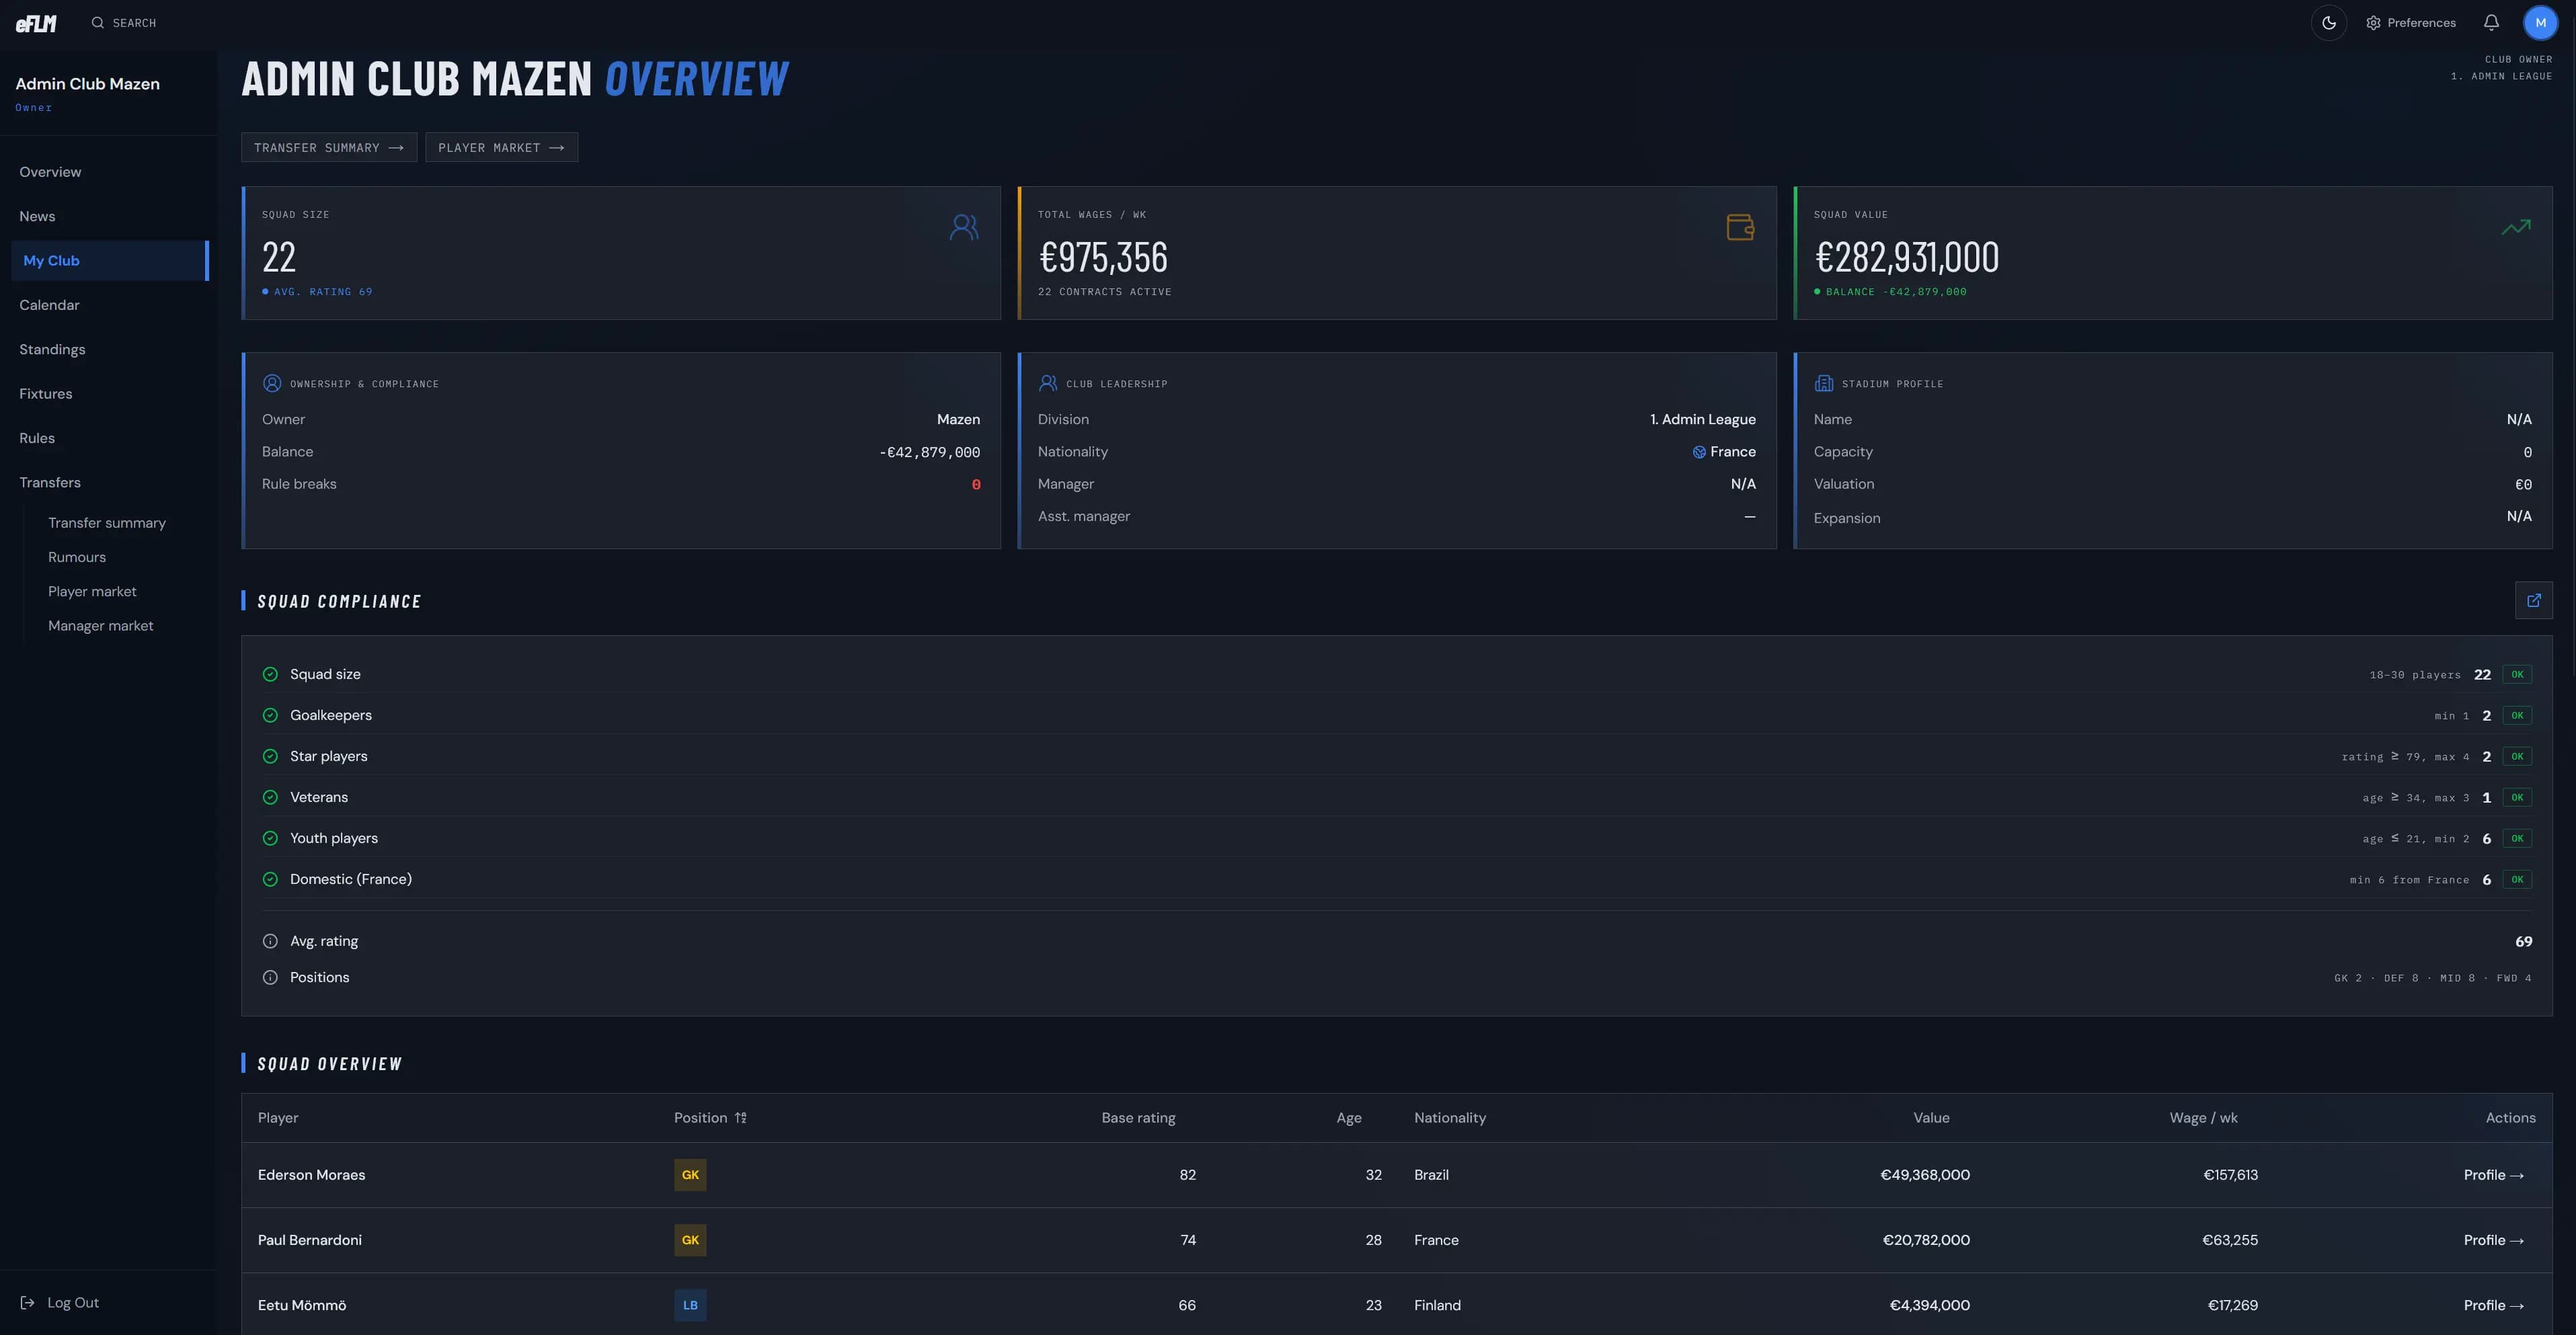Sort table by Position column
Screen dimensions: 2576x1335
pyautogui.click(x=710, y=1118)
